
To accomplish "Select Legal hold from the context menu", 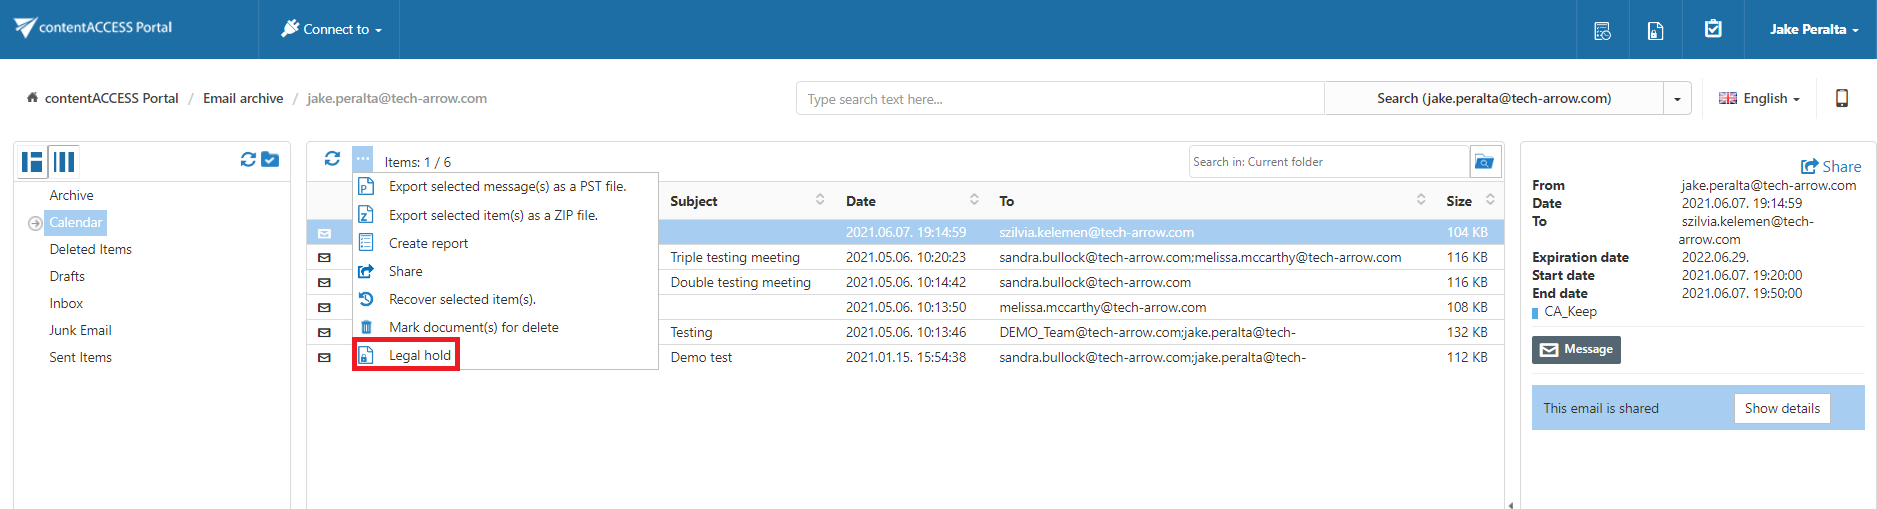I will click(419, 355).
